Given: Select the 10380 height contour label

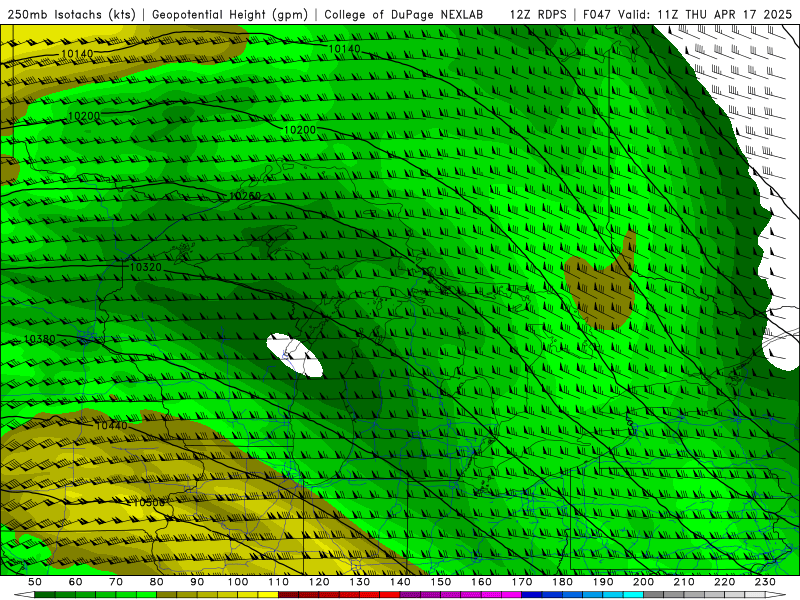Looking at the screenshot, I should point(39,339).
